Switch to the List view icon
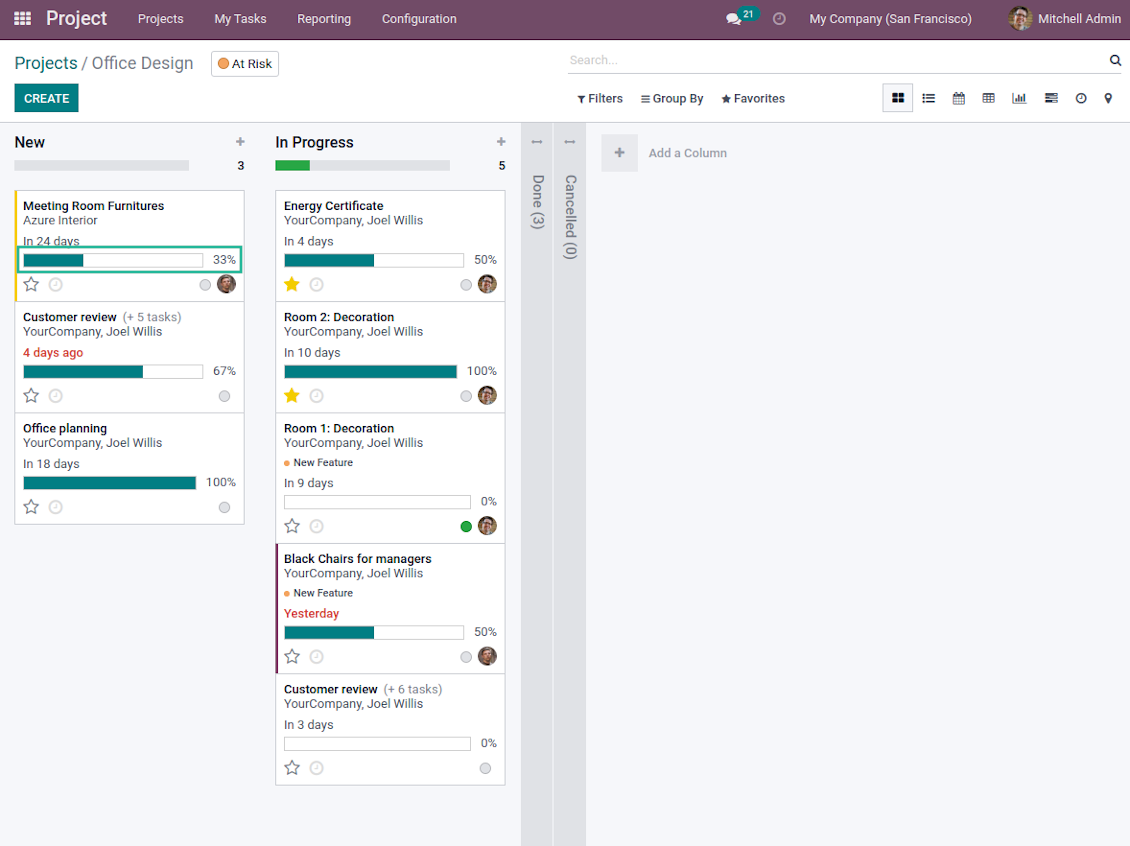 928,98
